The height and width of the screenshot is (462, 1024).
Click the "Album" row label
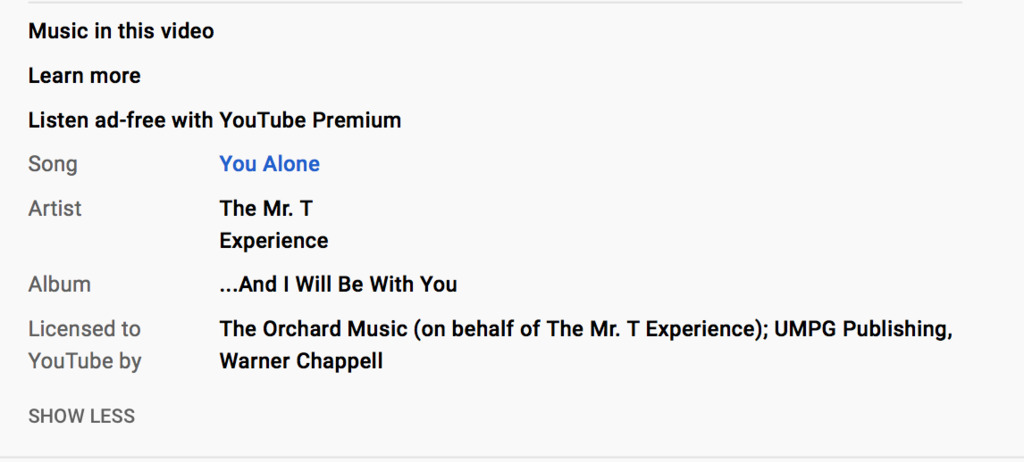point(59,284)
